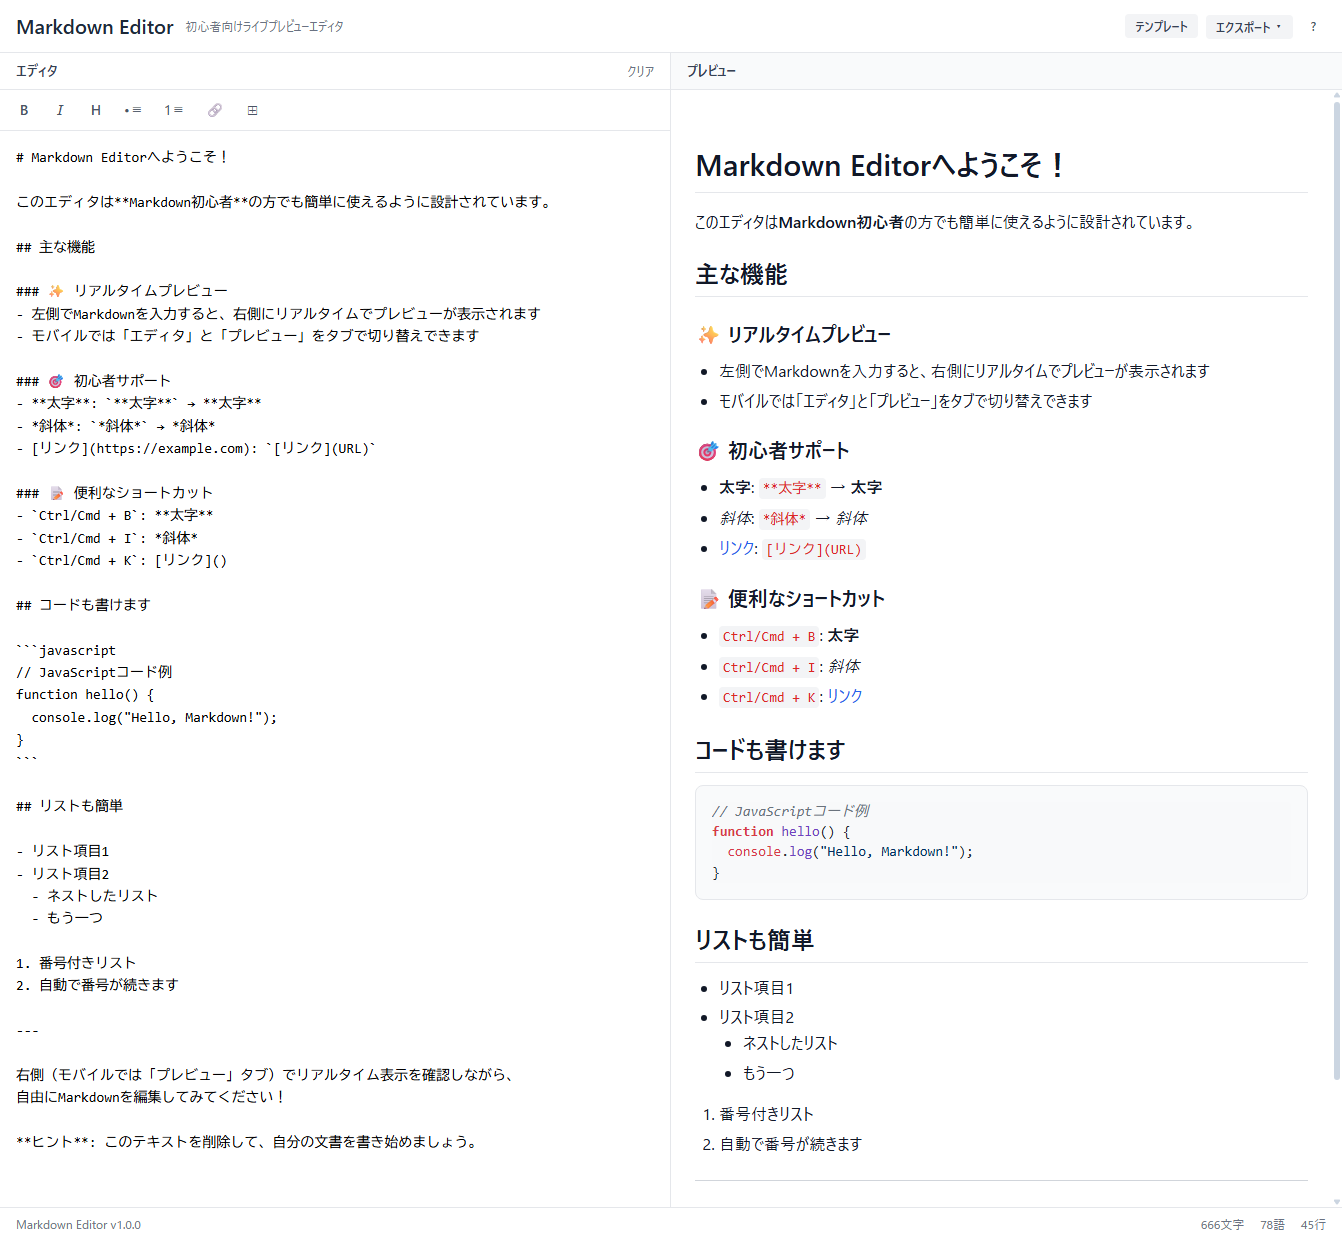Expand the エクスポート export dropdown
This screenshot has width=1342, height=1240.
[x=1249, y=27]
